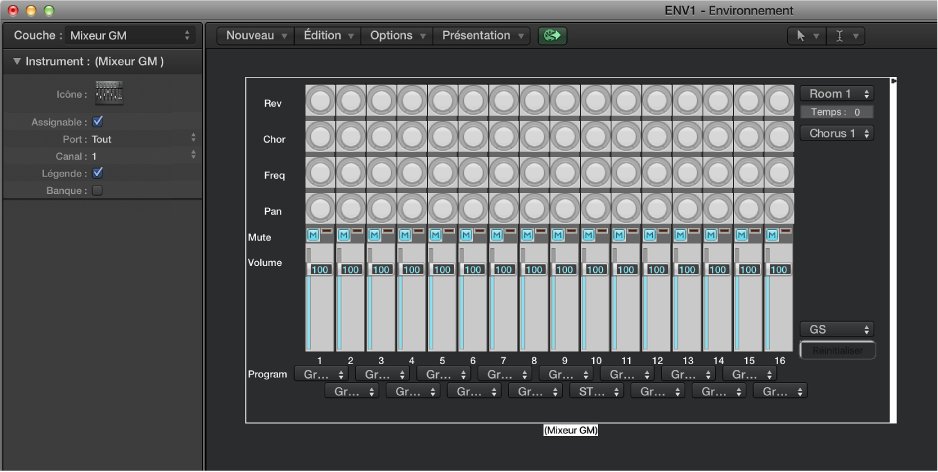Open the Room 1 reverb type dropdown
Screen dimensions: 938x472
[836, 94]
